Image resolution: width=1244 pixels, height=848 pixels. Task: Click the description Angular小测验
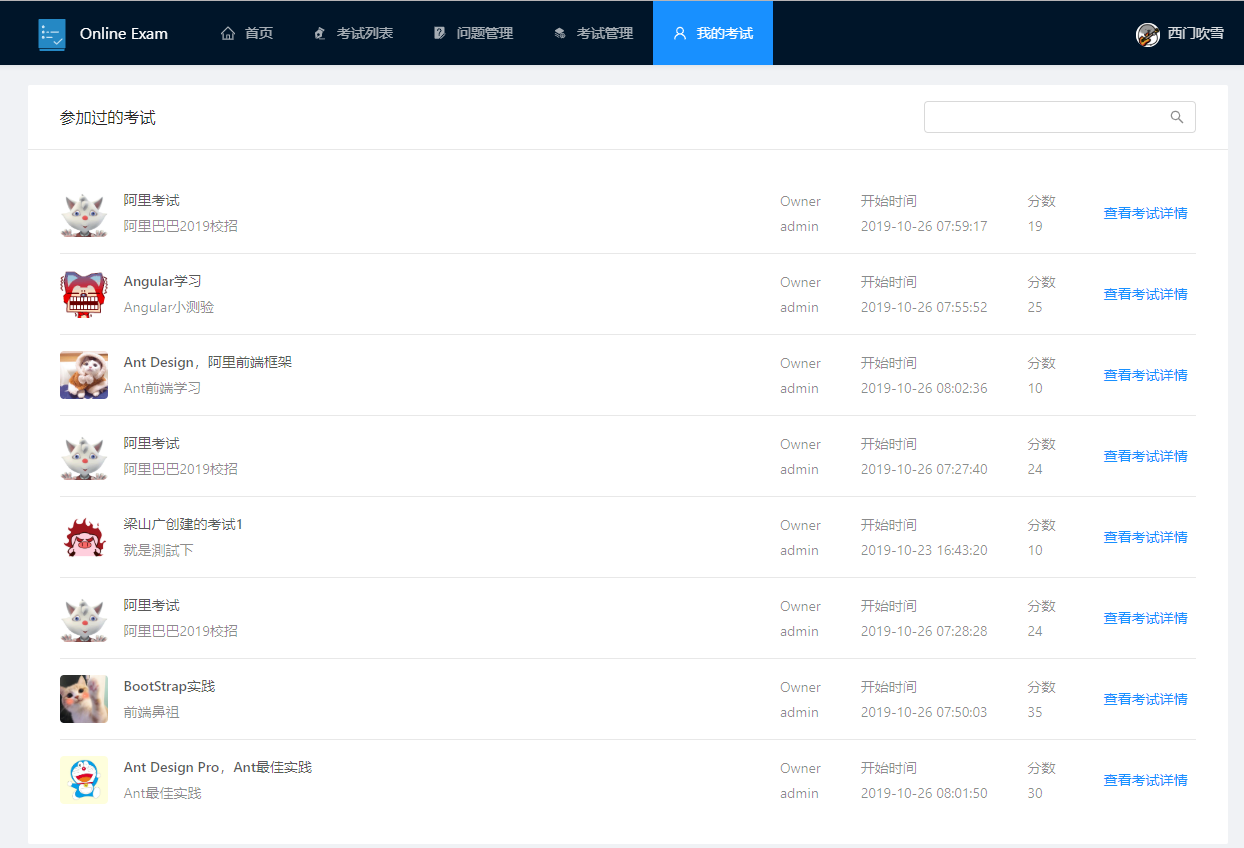click(x=169, y=307)
